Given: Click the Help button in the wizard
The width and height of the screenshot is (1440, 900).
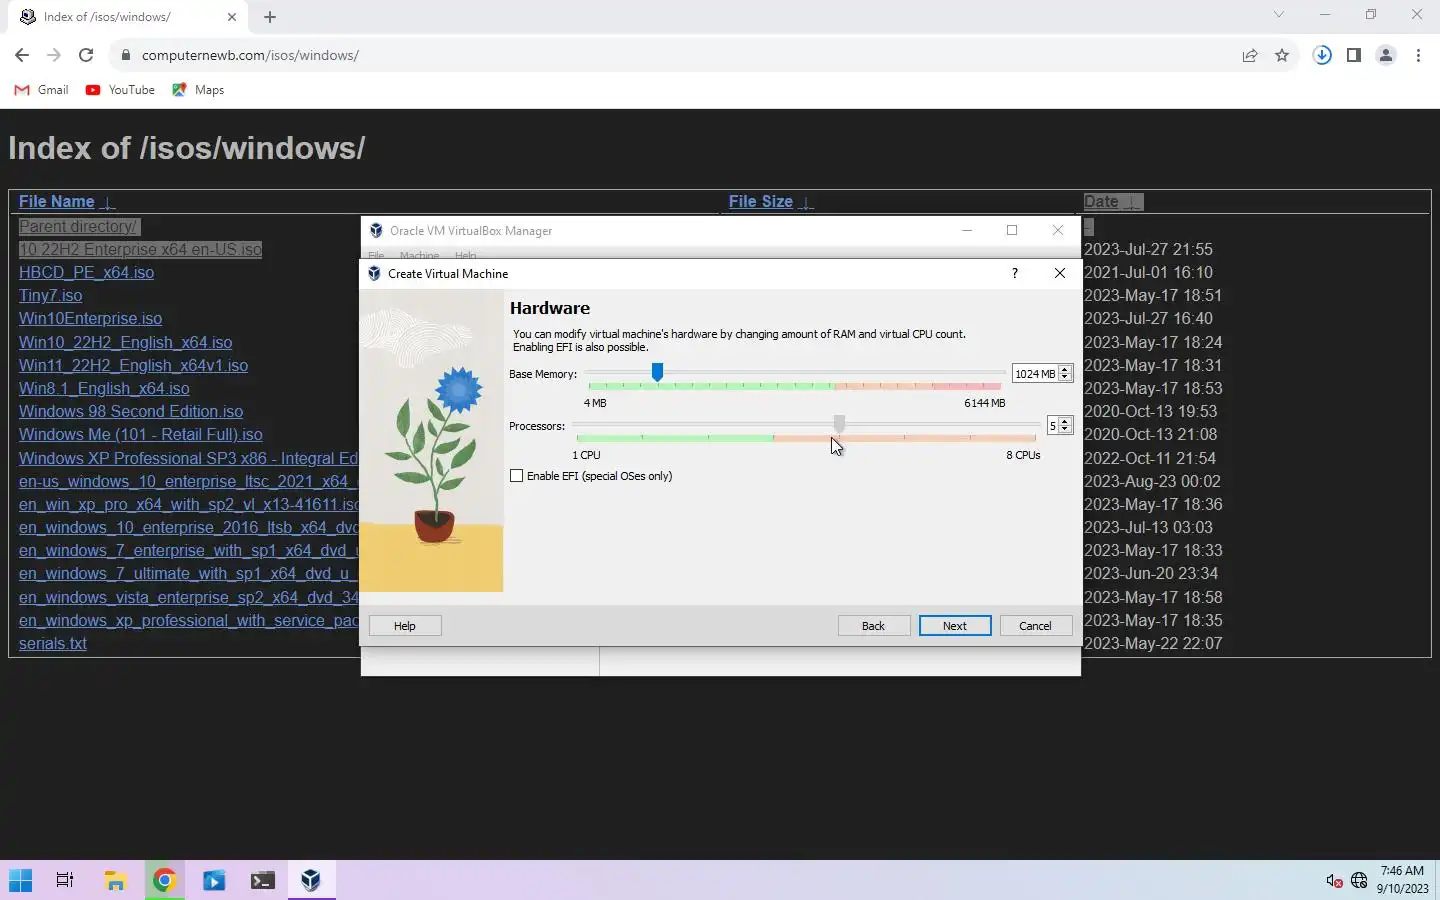Looking at the screenshot, I should [405, 626].
